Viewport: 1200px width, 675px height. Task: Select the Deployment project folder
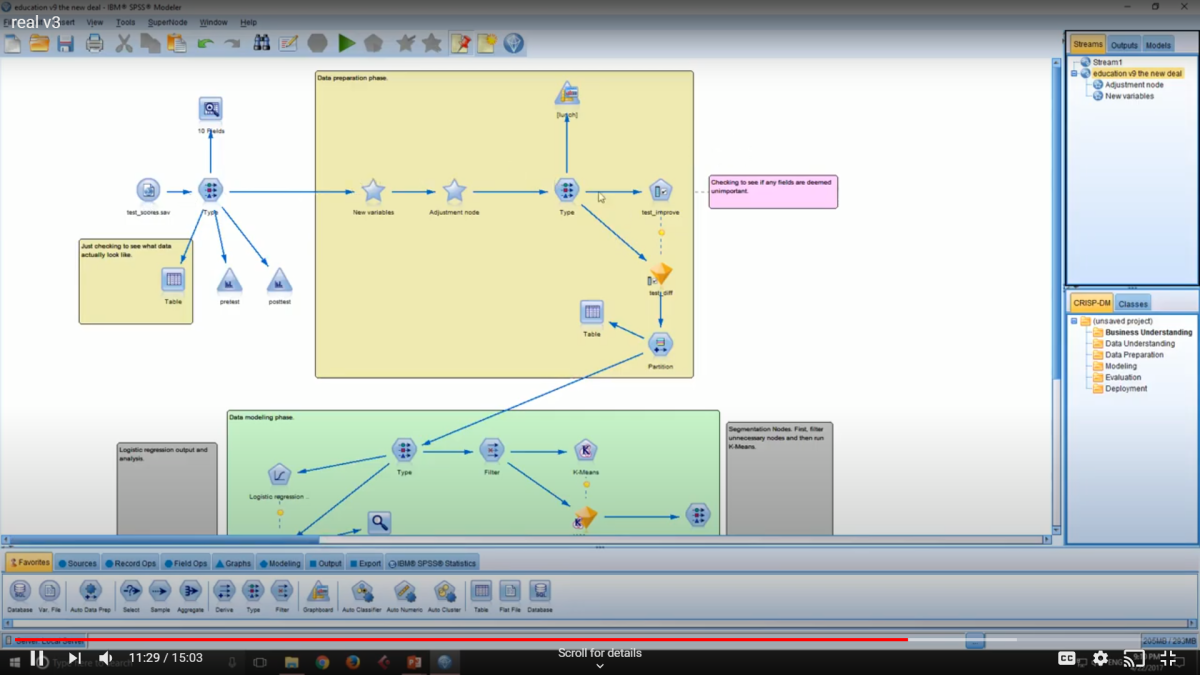(1126, 389)
